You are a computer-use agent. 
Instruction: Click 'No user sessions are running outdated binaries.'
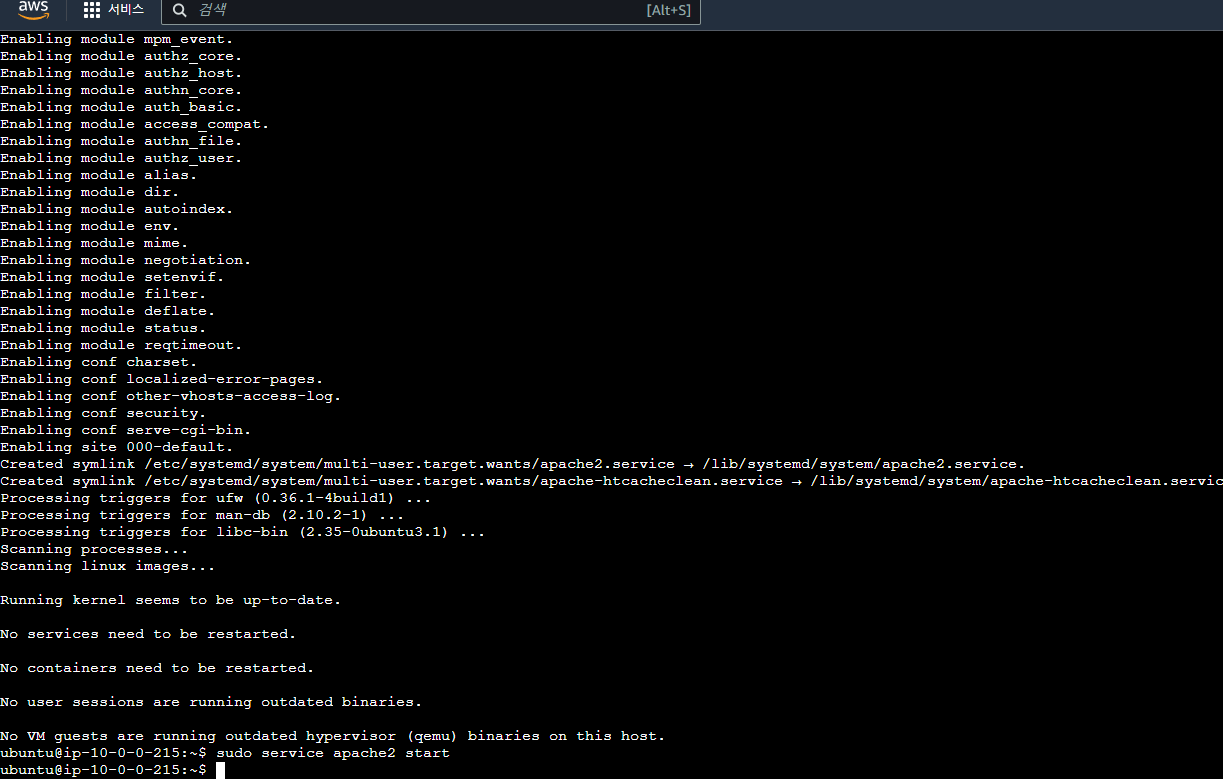[x=211, y=702]
